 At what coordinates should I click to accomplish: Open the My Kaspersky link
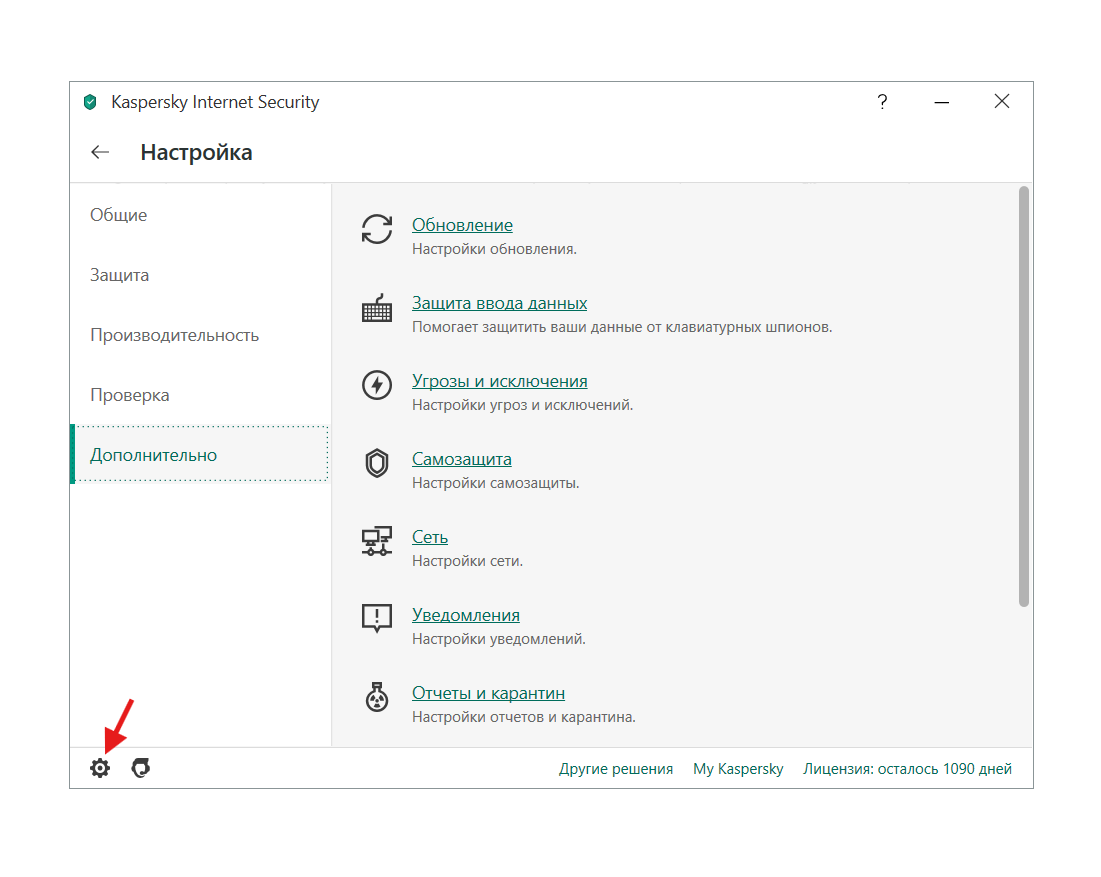pyautogui.click(x=738, y=769)
